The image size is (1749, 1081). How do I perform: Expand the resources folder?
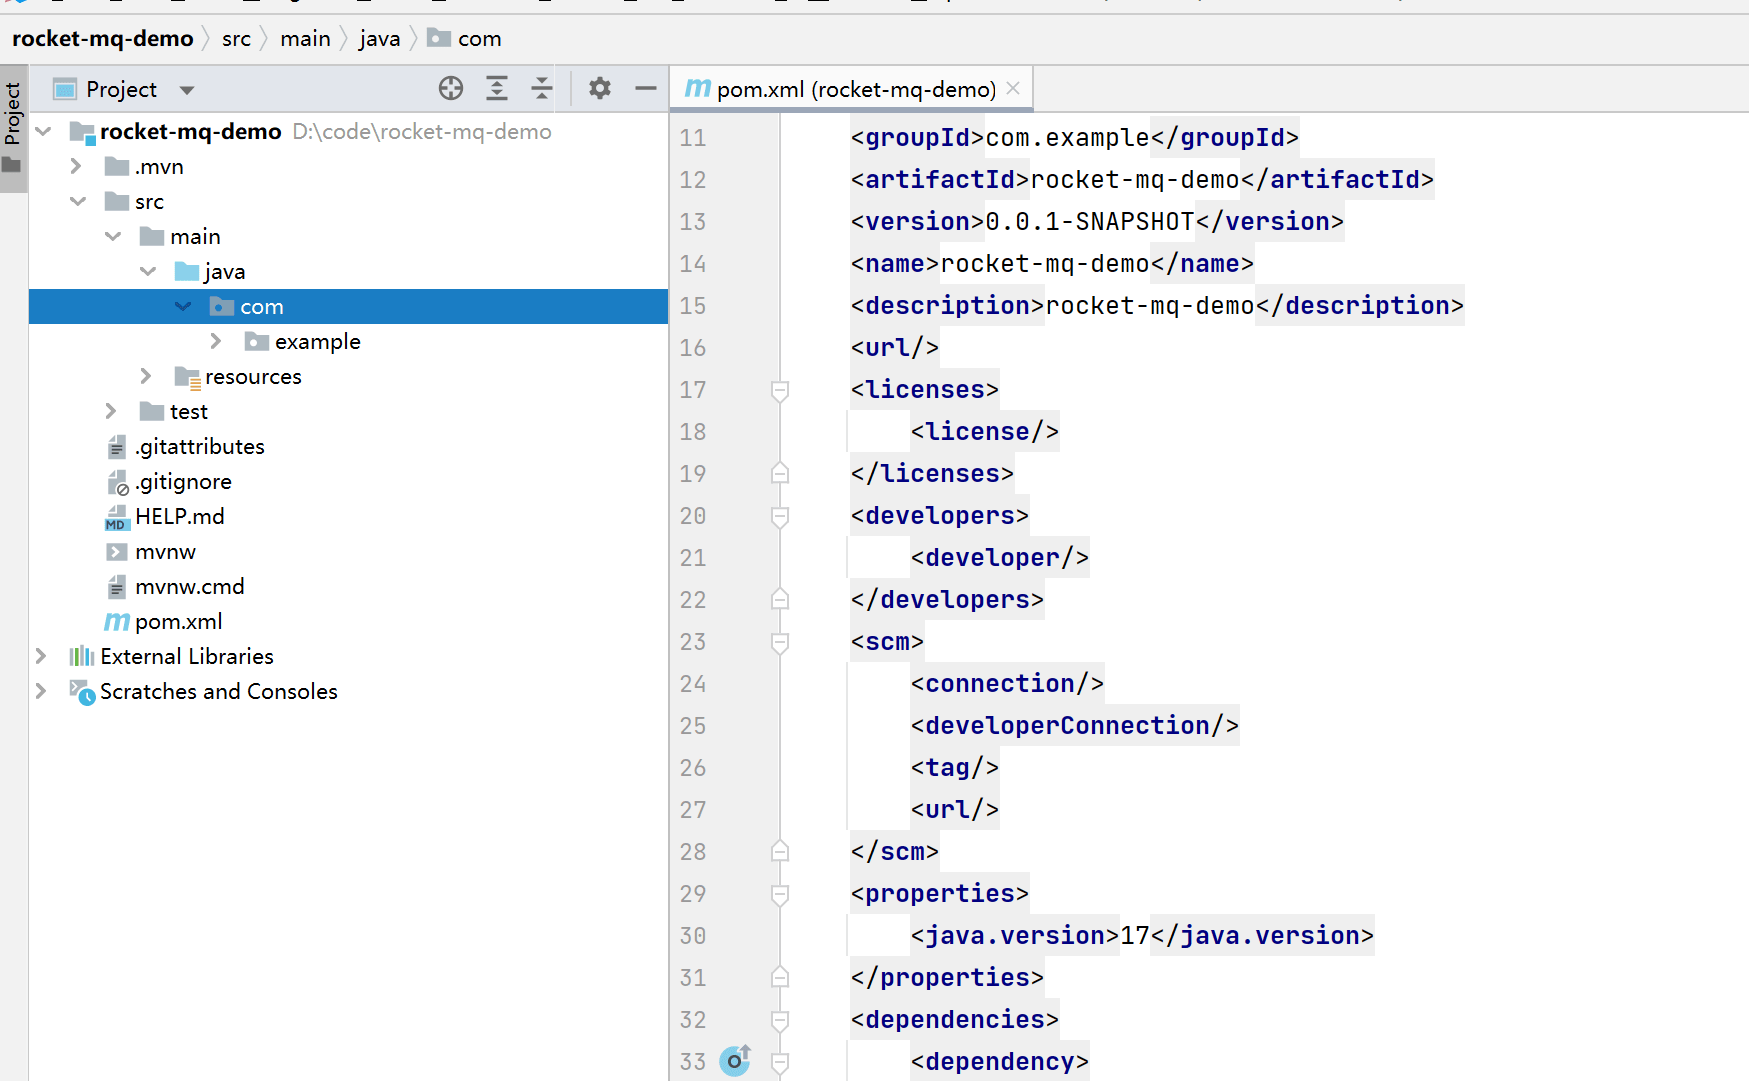click(x=147, y=376)
